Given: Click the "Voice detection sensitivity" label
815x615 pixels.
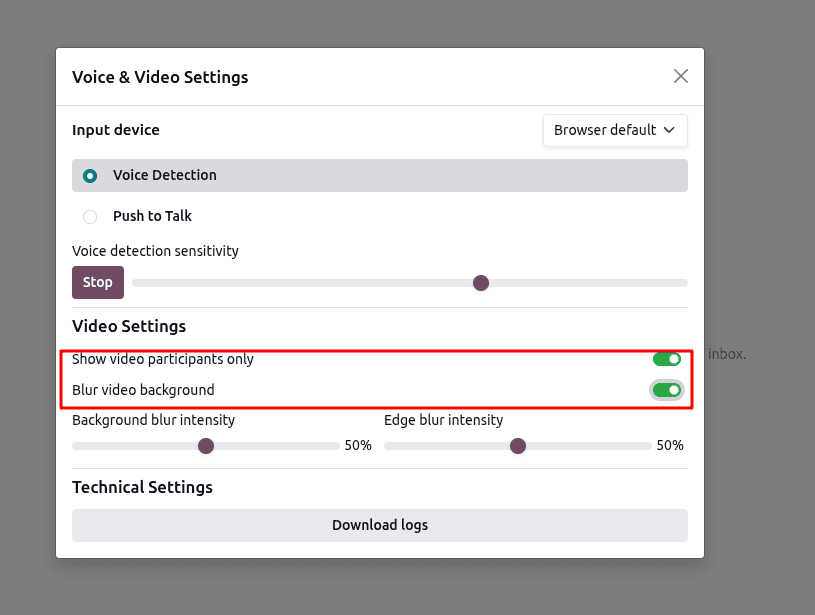Looking at the screenshot, I should 155,251.
